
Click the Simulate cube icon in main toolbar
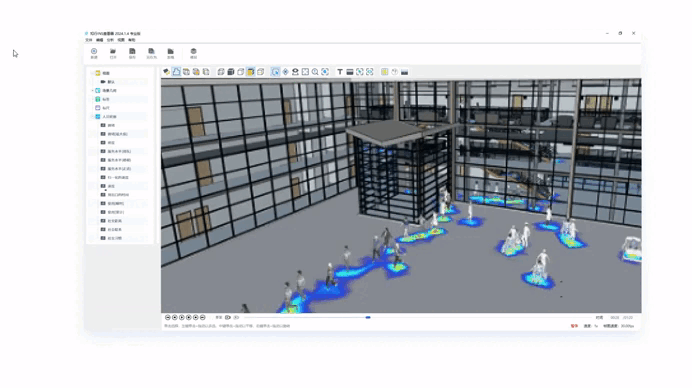click(x=193, y=51)
